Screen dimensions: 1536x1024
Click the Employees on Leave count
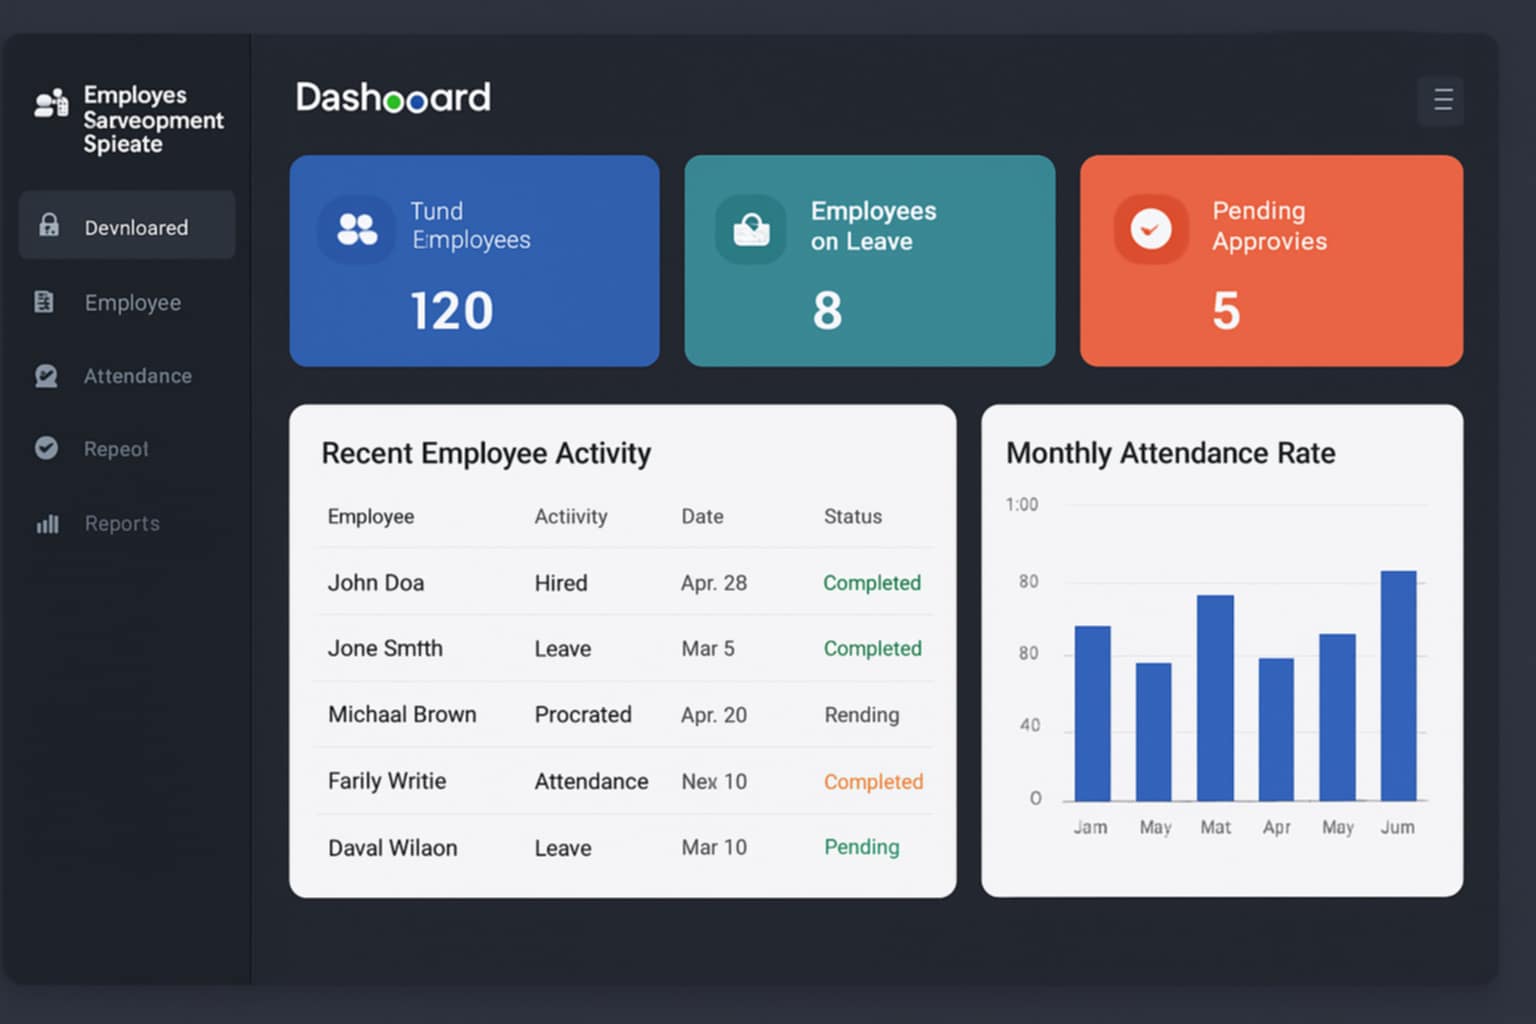point(827,311)
